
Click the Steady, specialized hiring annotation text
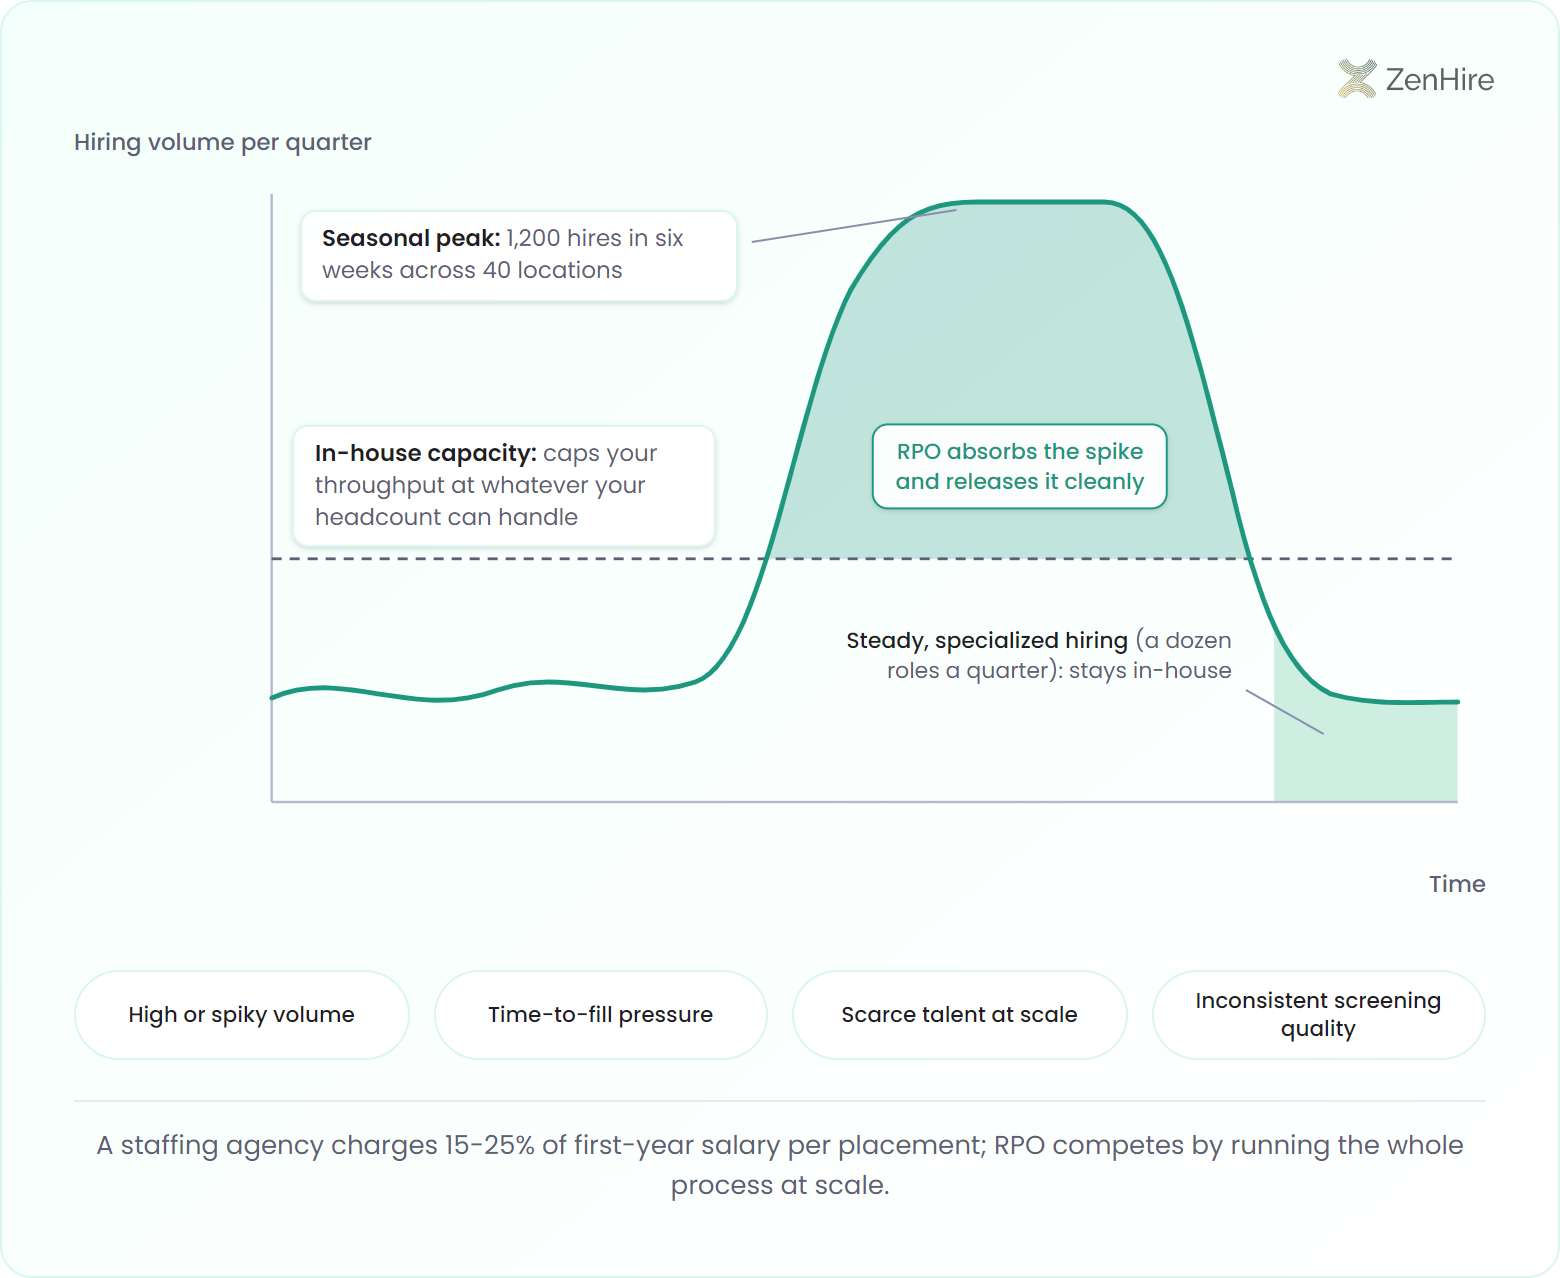click(x=1039, y=655)
